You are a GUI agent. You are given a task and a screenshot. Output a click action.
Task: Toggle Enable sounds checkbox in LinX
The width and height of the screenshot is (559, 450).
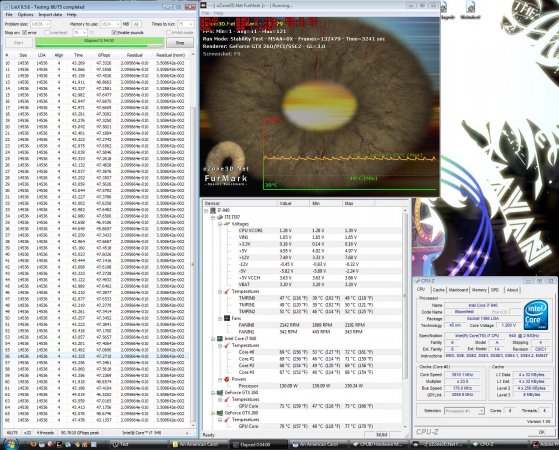pos(114,32)
